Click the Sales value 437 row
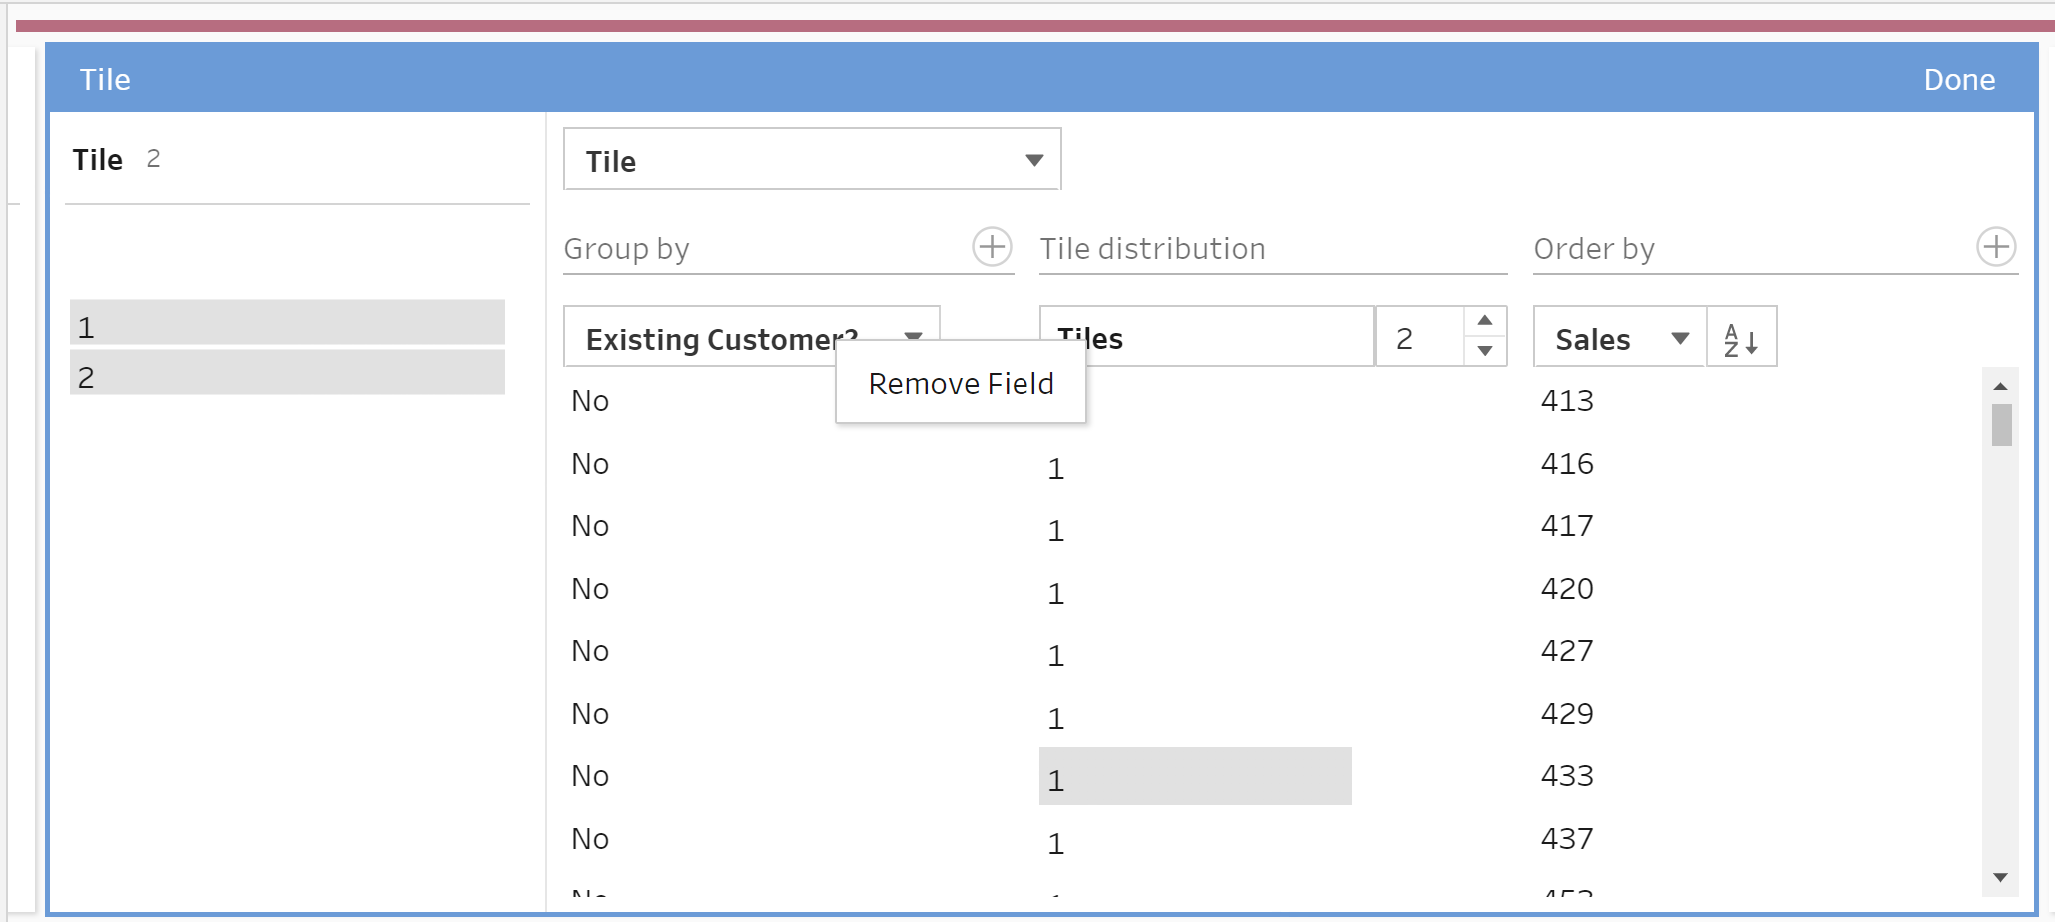This screenshot has height=922, width=2055. 1567,839
